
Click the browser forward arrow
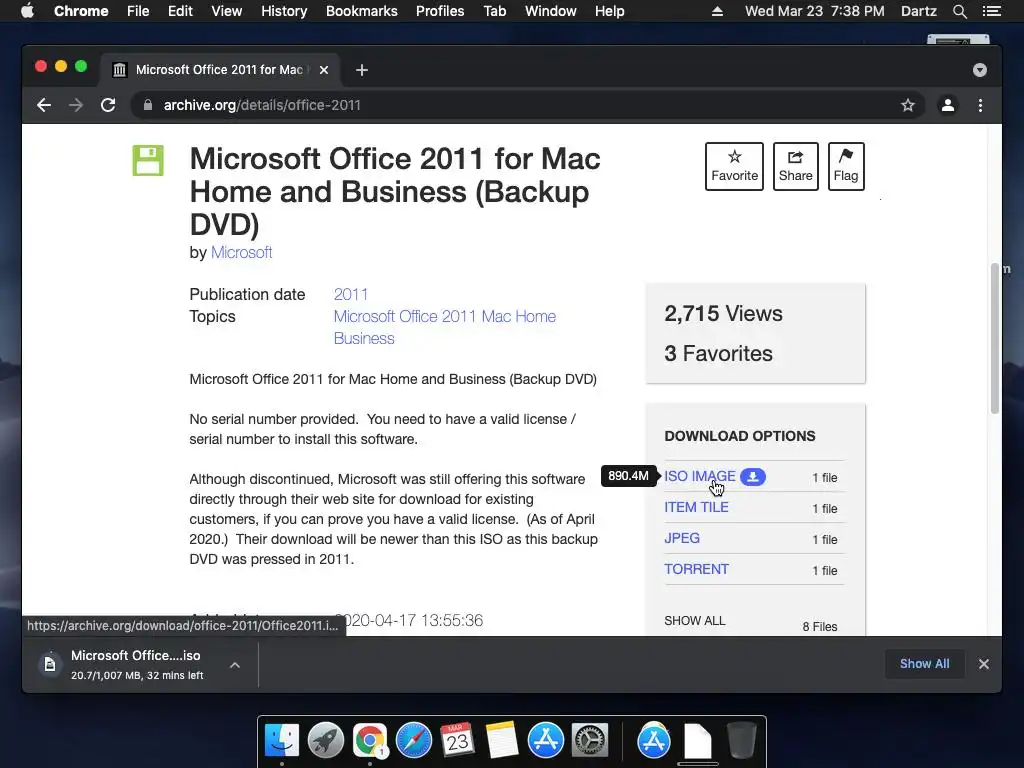(76, 105)
